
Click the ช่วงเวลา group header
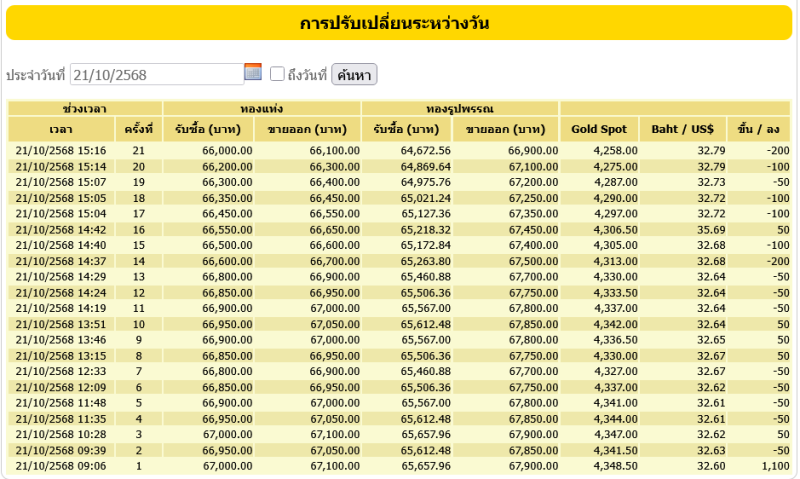coord(85,108)
